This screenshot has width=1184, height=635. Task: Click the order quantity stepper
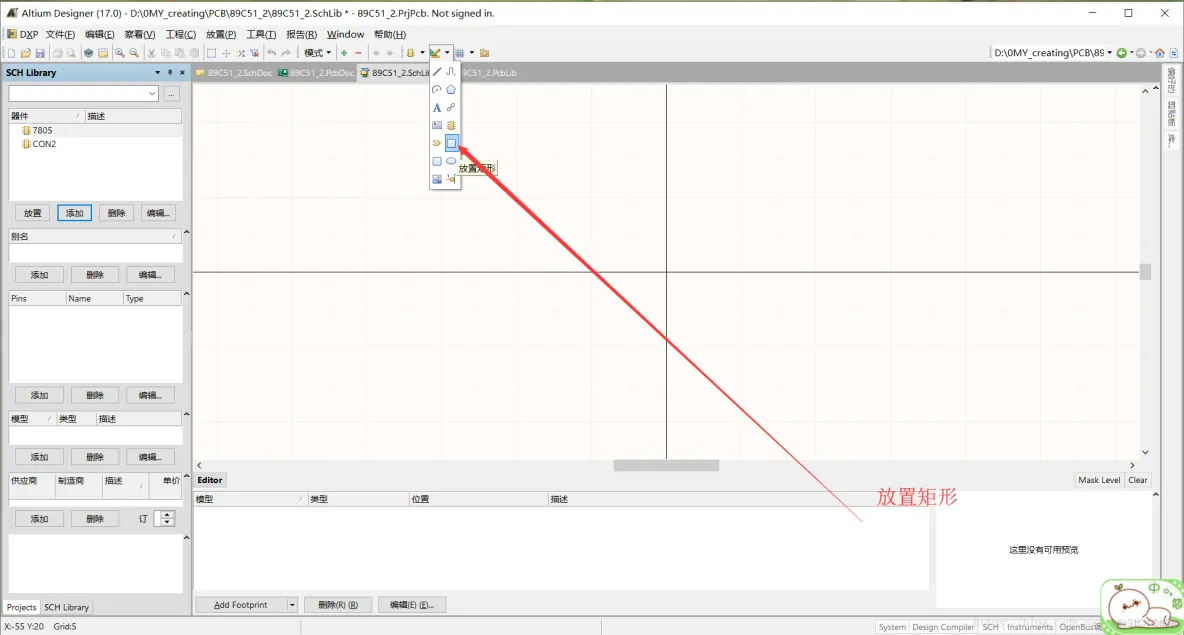[167, 519]
